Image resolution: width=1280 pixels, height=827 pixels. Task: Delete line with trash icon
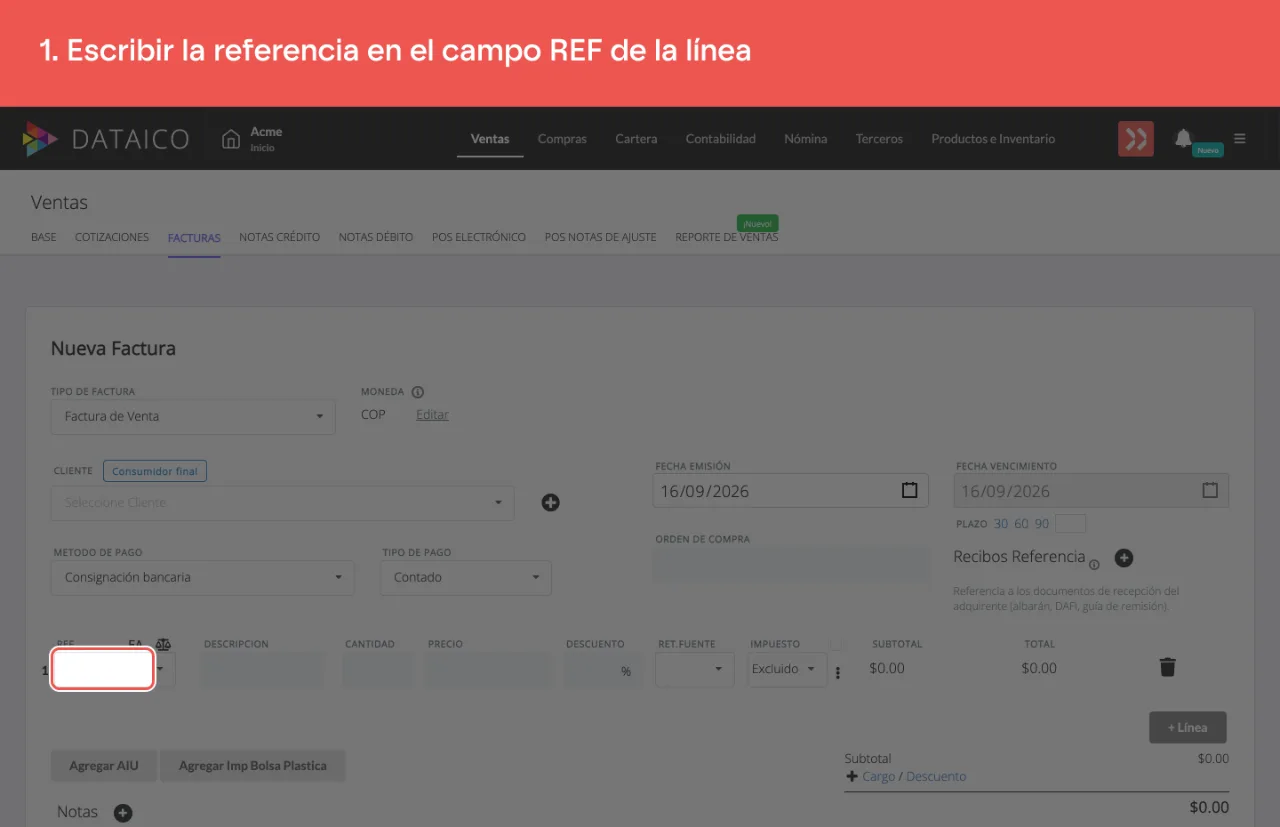1167,667
